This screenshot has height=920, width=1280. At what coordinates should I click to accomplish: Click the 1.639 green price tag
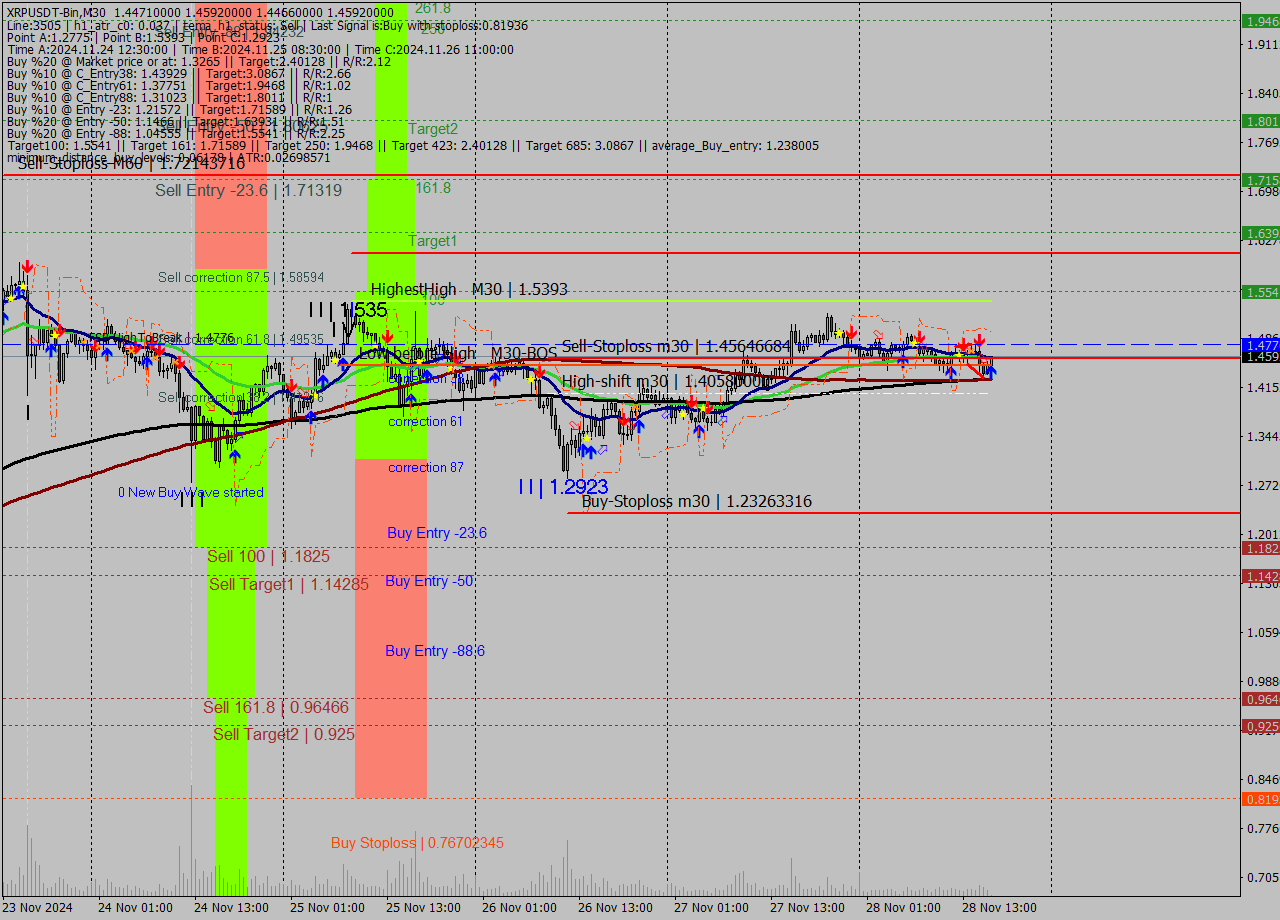(1261, 233)
